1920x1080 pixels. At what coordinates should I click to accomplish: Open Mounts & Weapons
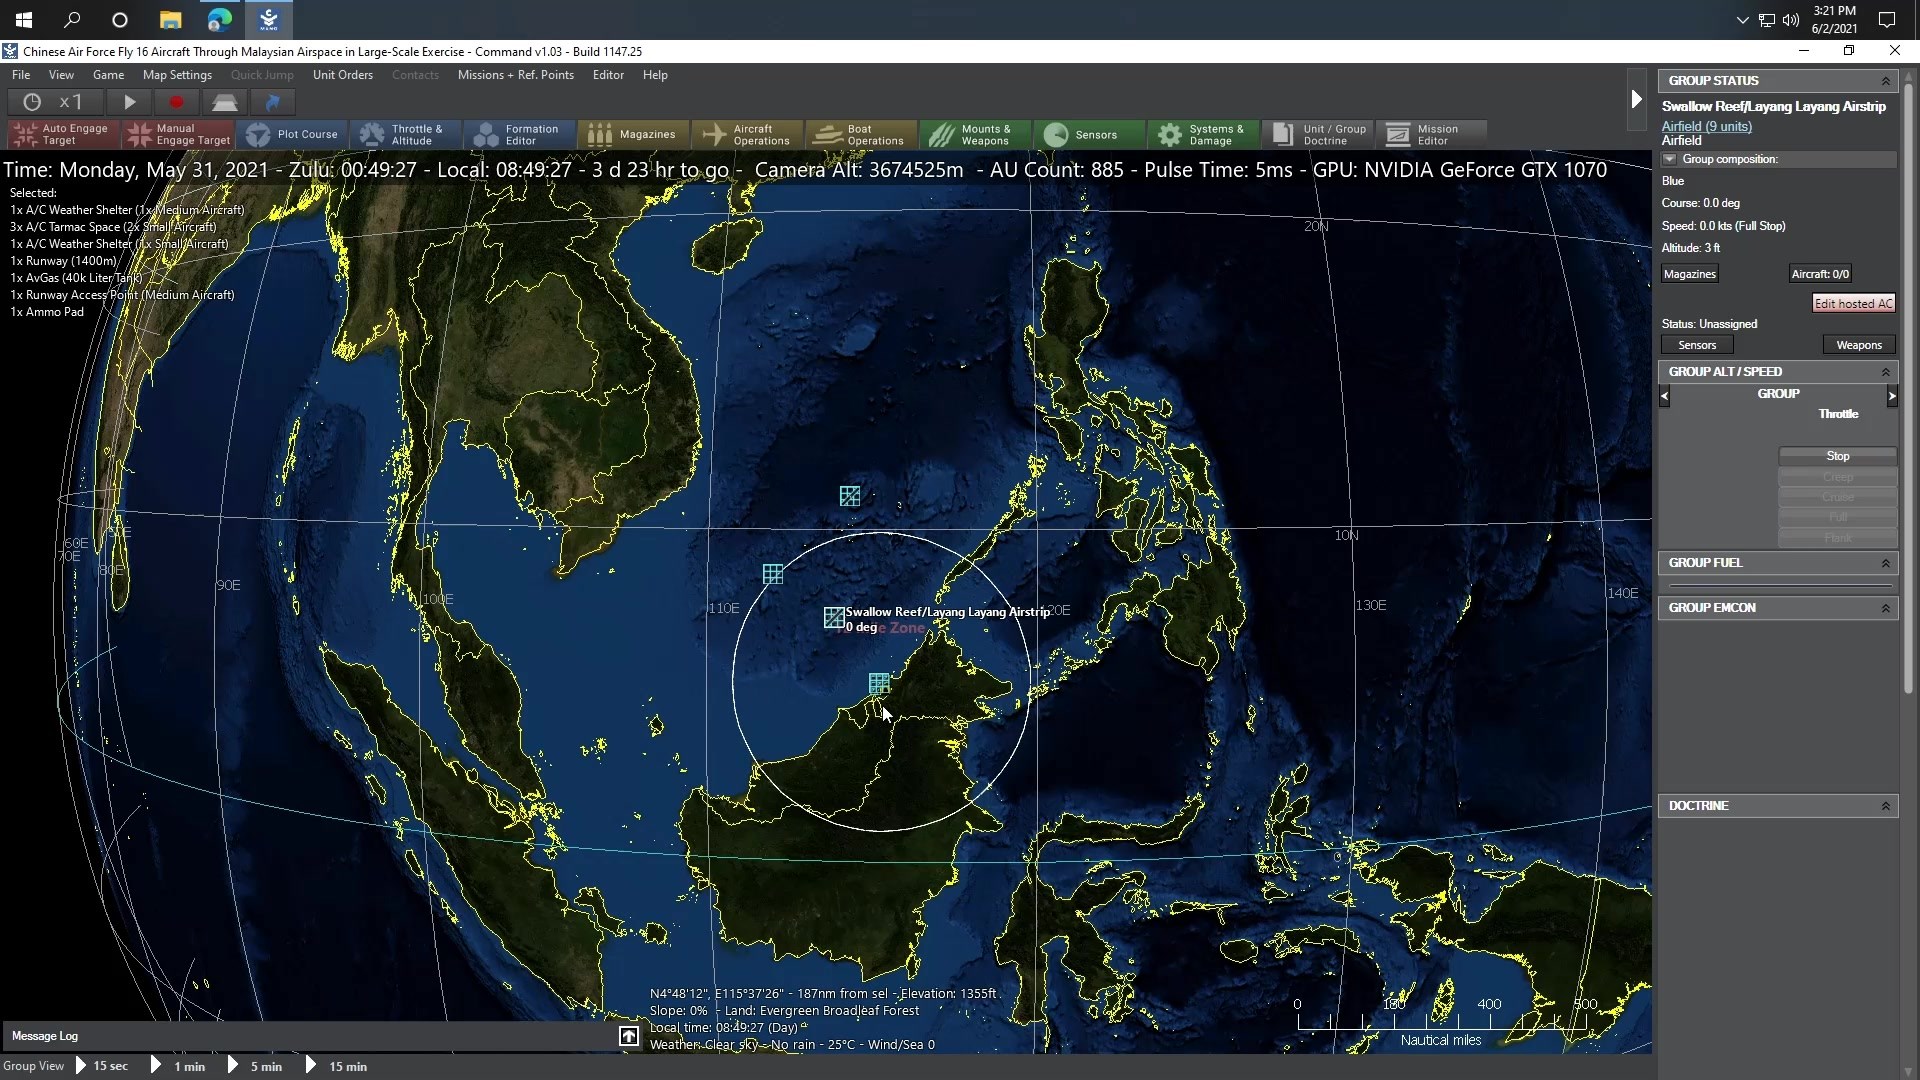point(977,134)
